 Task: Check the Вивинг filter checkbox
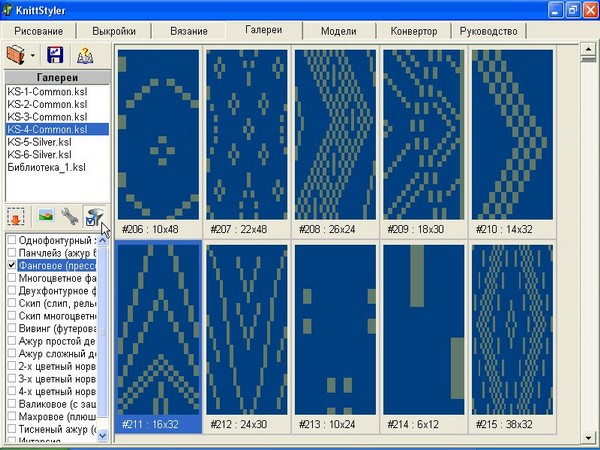[x=12, y=328]
